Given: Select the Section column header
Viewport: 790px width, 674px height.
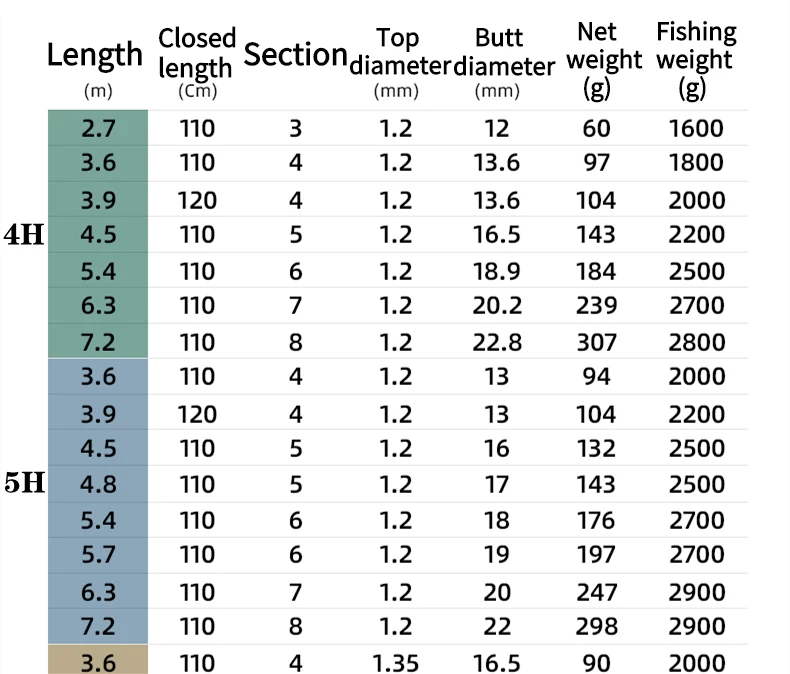Looking at the screenshot, I should (295, 55).
